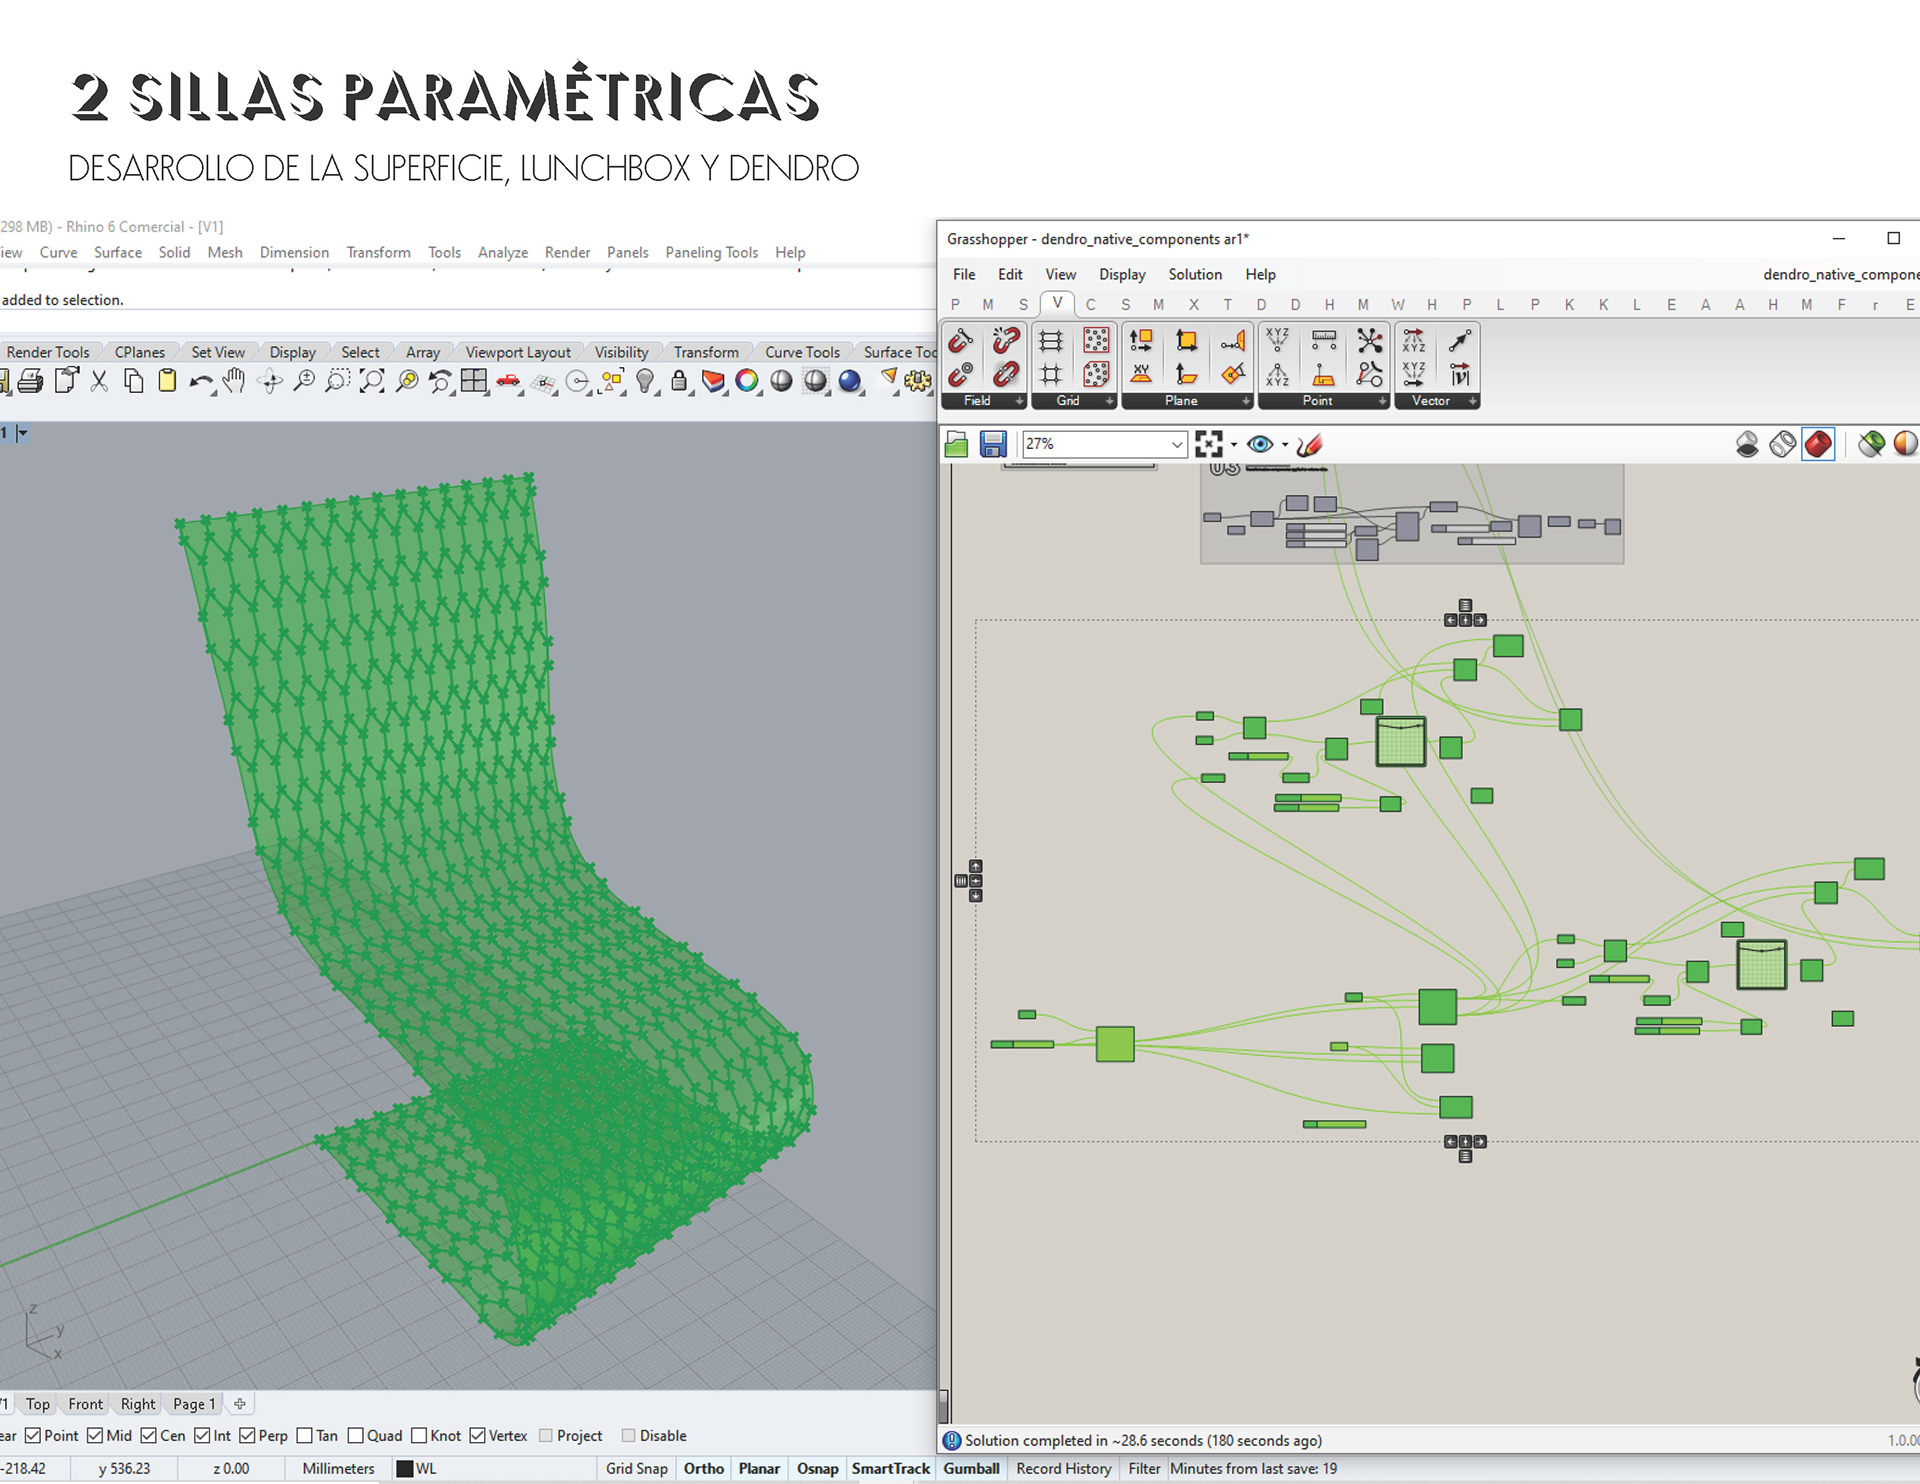Click the Populate 2D grid component icon
This screenshot has height=1484, width=1920.
click(1096, 341)
